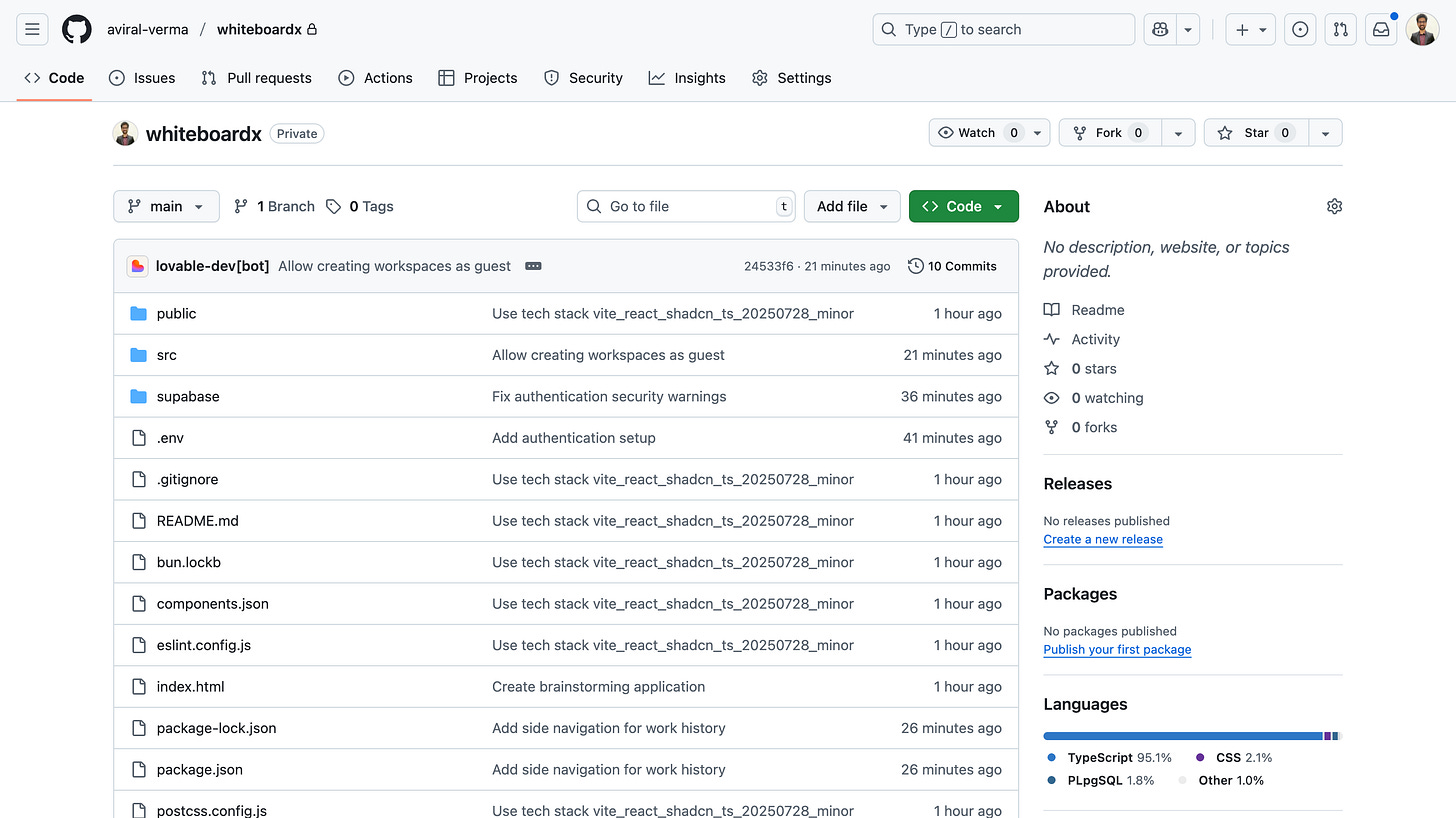The width and height of the screenshot is (1456, 818).
Task: Click the package.json file icon
Action: point(139,770)
